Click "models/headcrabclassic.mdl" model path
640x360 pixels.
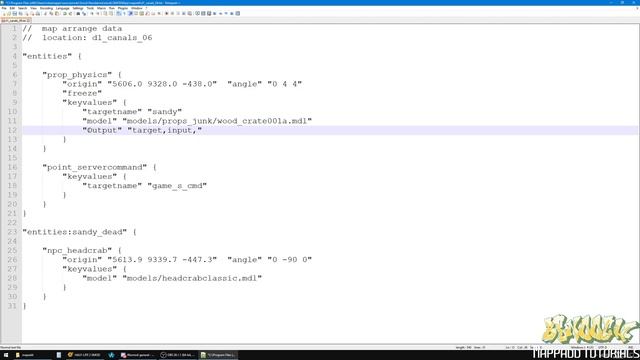[x=192, y=278]
